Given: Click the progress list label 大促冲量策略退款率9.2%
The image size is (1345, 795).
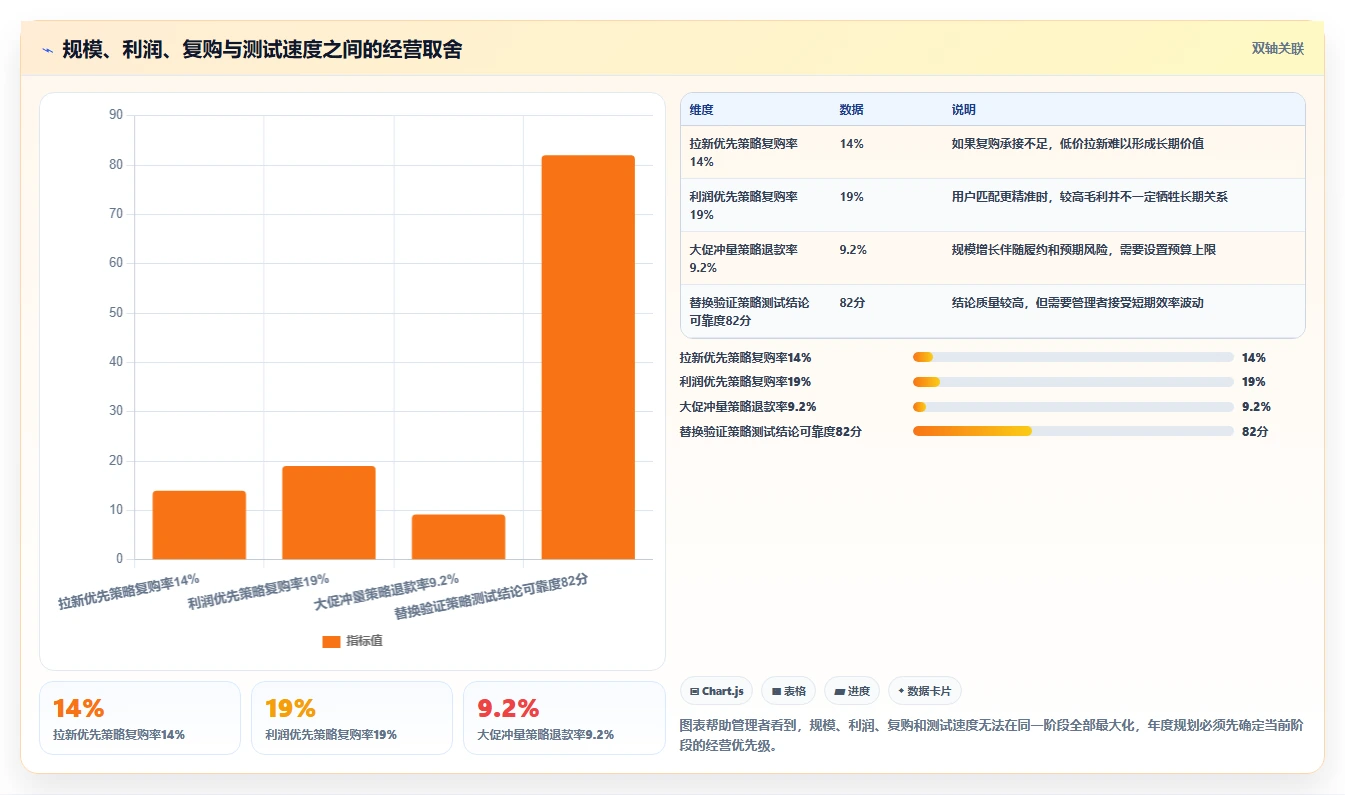Looking at the screenshot, I should [747, 407].
